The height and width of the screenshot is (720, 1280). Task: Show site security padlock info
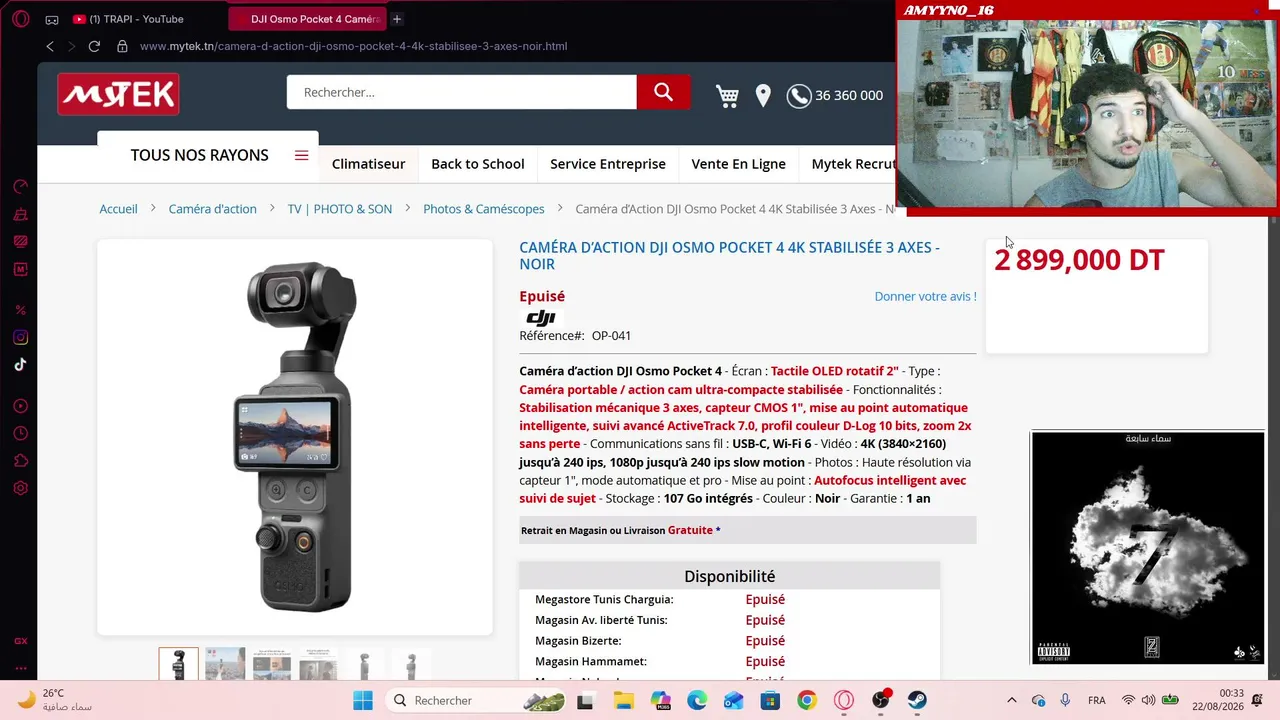pos(122,46)
